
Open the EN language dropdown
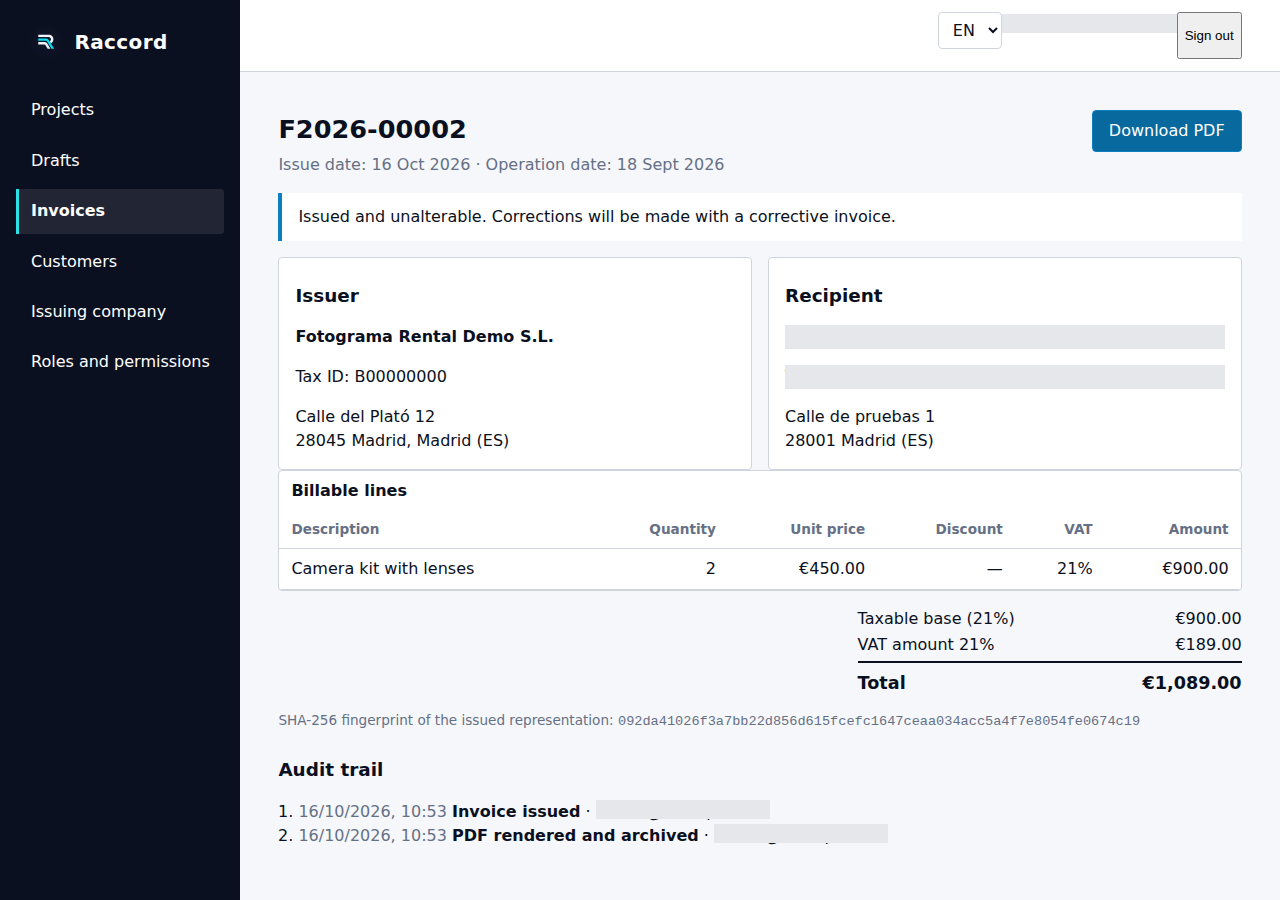[x=969, y=30]
